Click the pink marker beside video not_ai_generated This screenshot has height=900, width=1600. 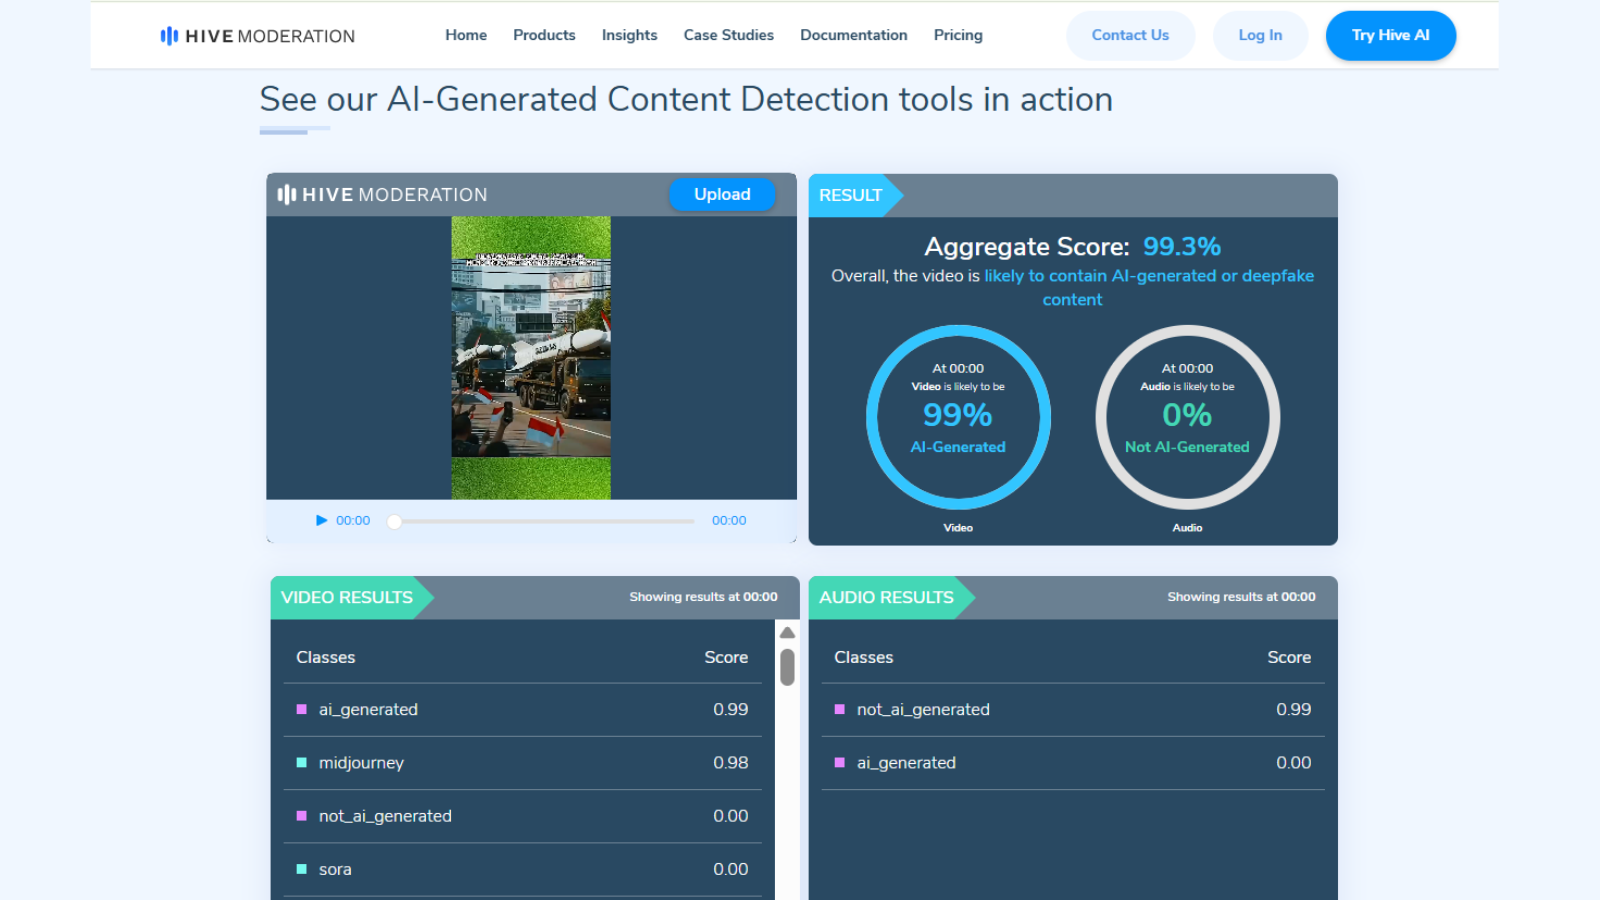coord(301,816)
